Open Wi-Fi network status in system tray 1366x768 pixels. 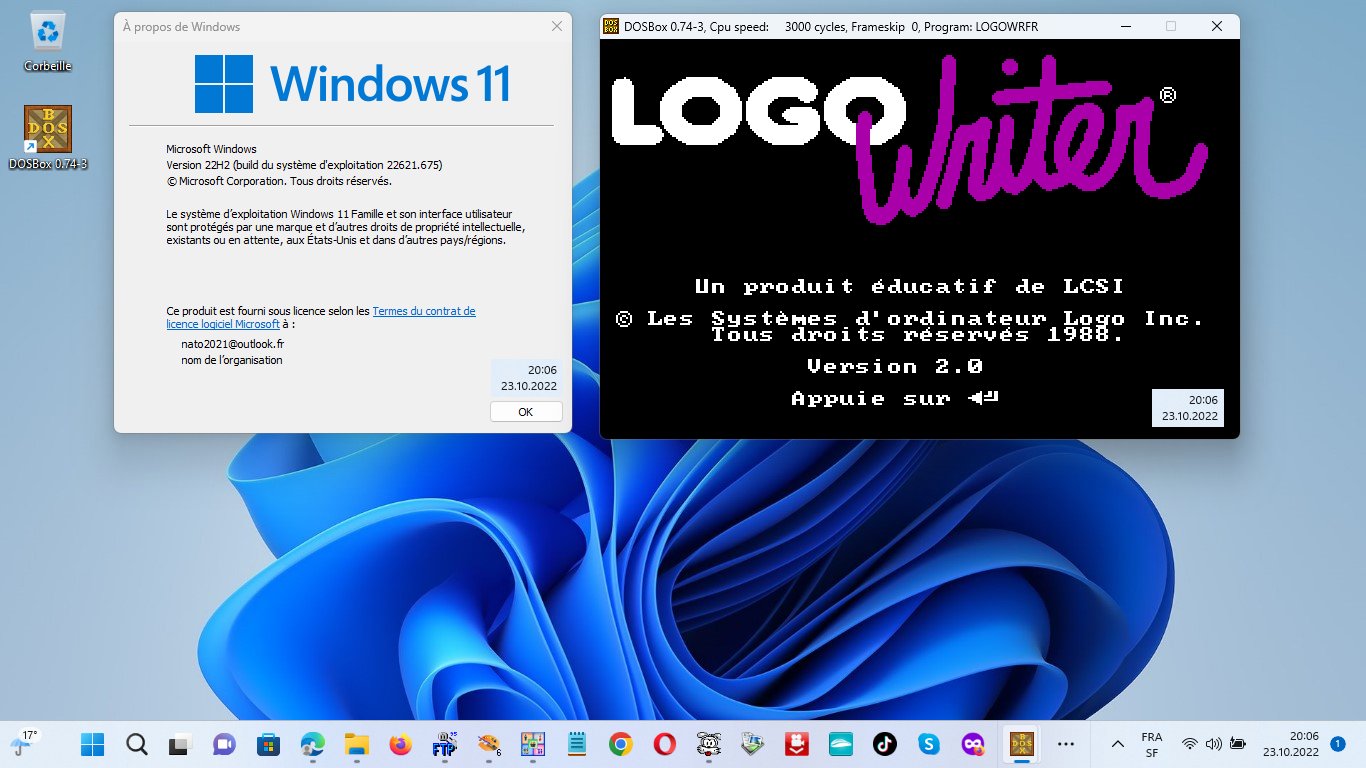[1189, 744]
